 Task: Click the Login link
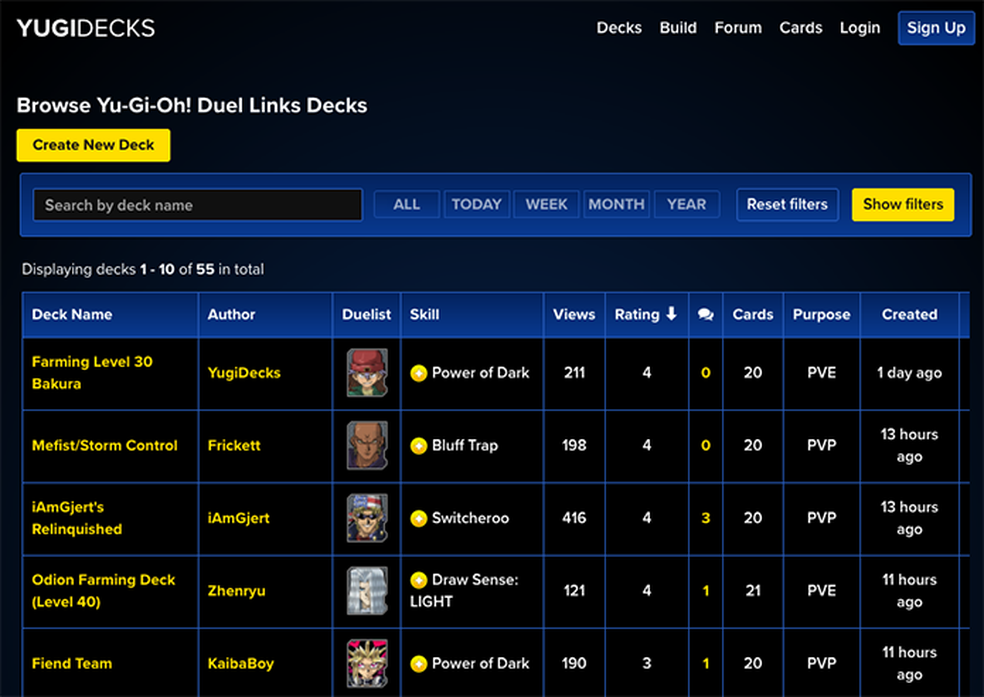(860, 28)
